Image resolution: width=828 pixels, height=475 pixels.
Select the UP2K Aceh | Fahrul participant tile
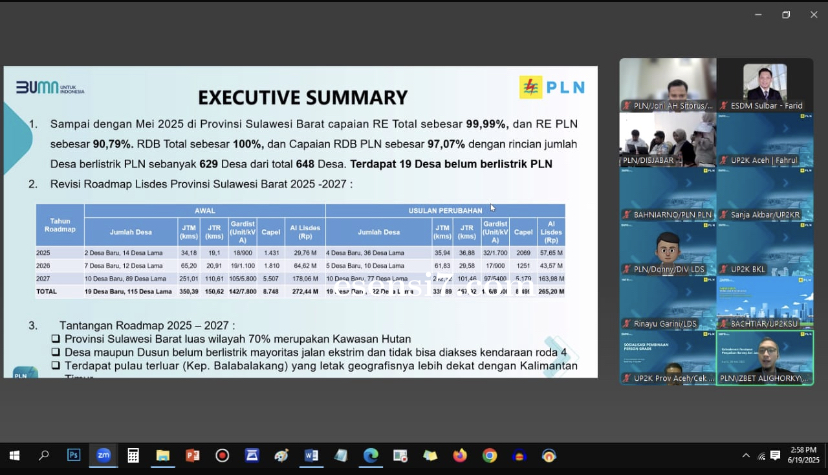pyautogui.click(x=765, y=139)
